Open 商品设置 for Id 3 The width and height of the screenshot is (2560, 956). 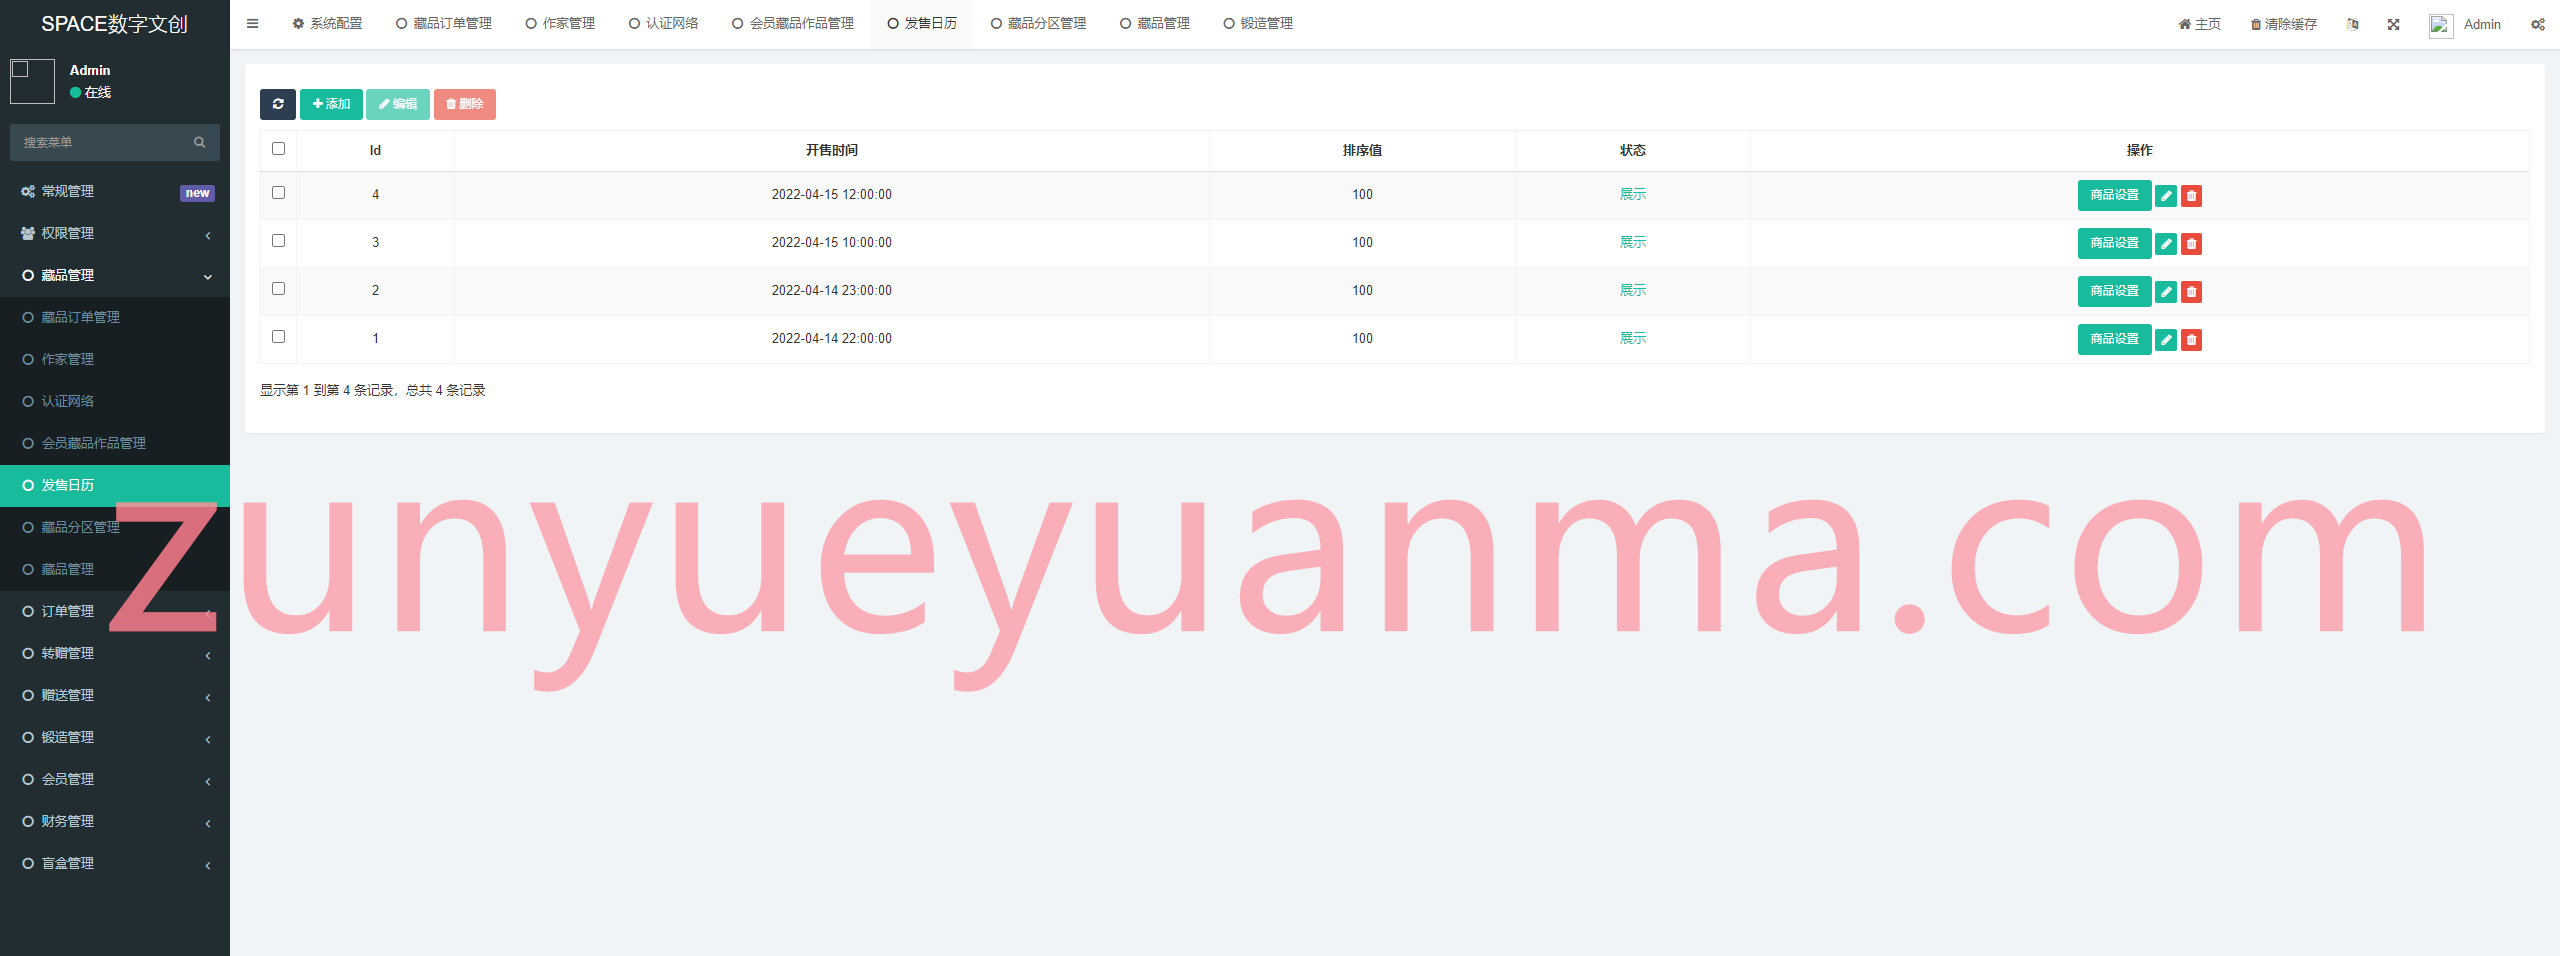pyautogui.click(x=2114, y=244)
